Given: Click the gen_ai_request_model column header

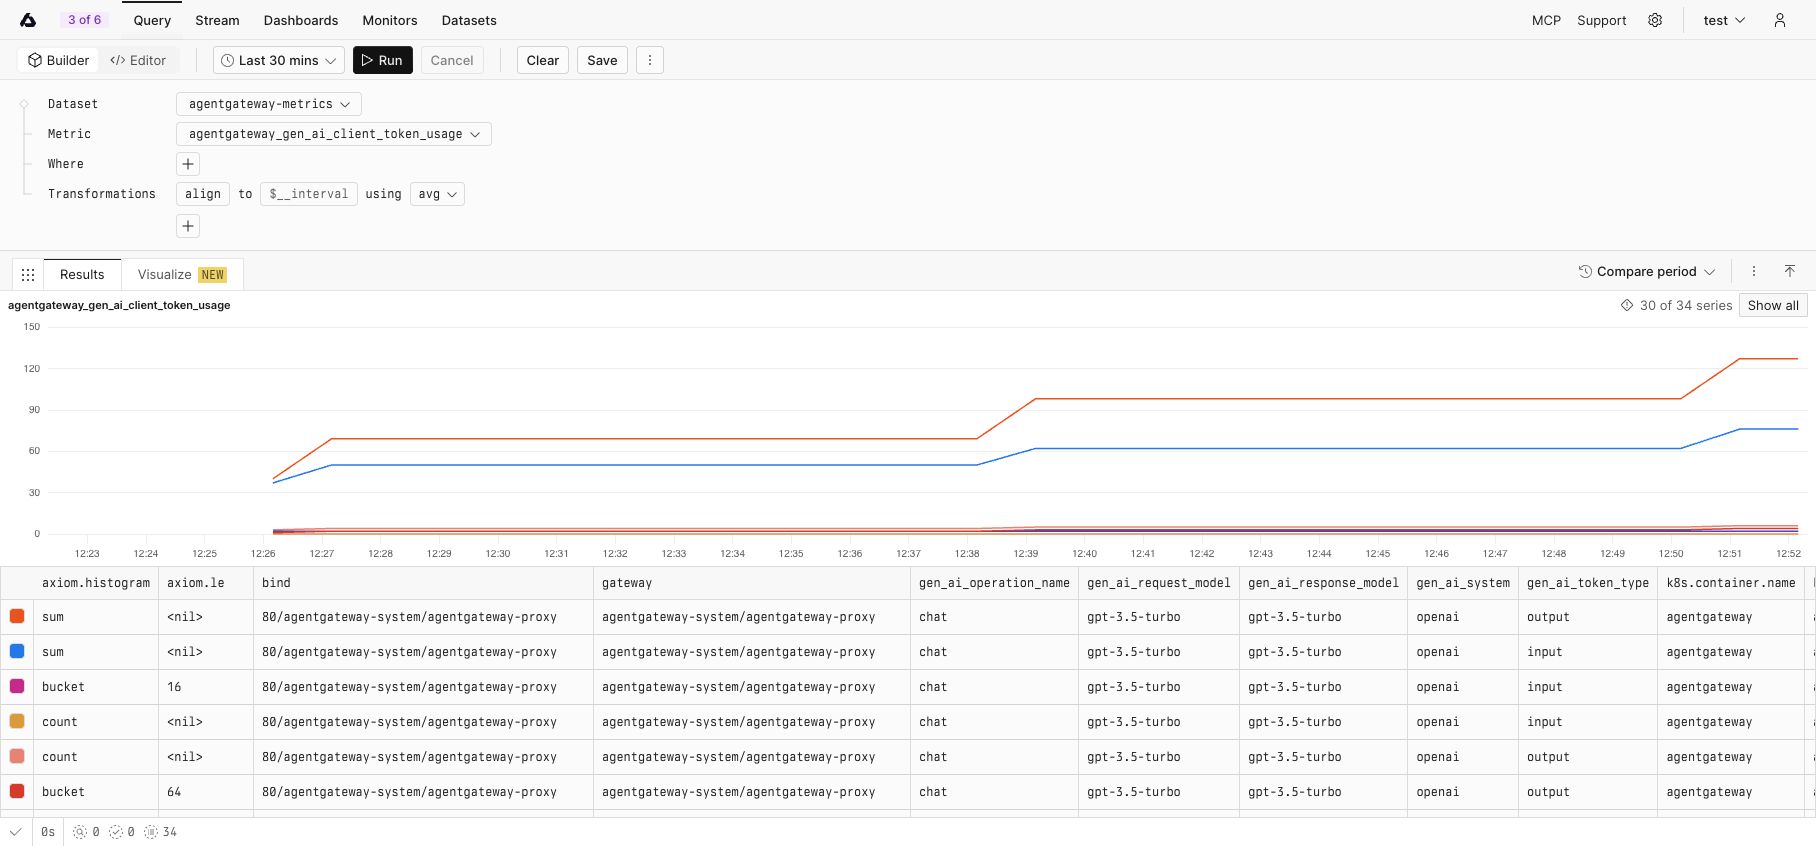Looking at the screenshot, I should pos(1159,583).
